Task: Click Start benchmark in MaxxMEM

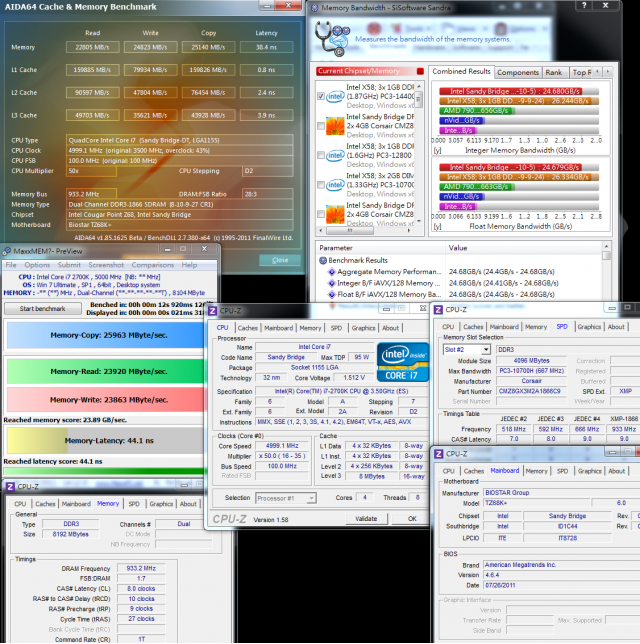Action: pos(42,308)
